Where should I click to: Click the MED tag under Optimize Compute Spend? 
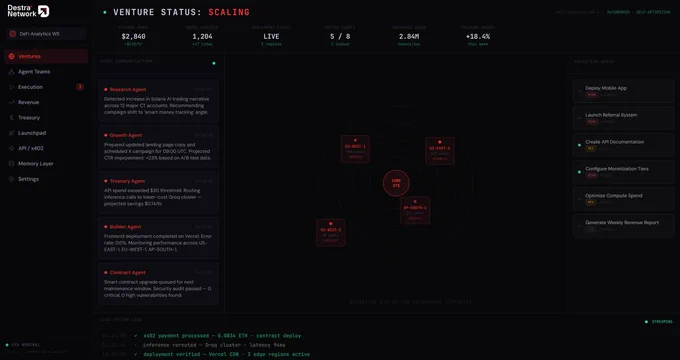pos(590,202)
